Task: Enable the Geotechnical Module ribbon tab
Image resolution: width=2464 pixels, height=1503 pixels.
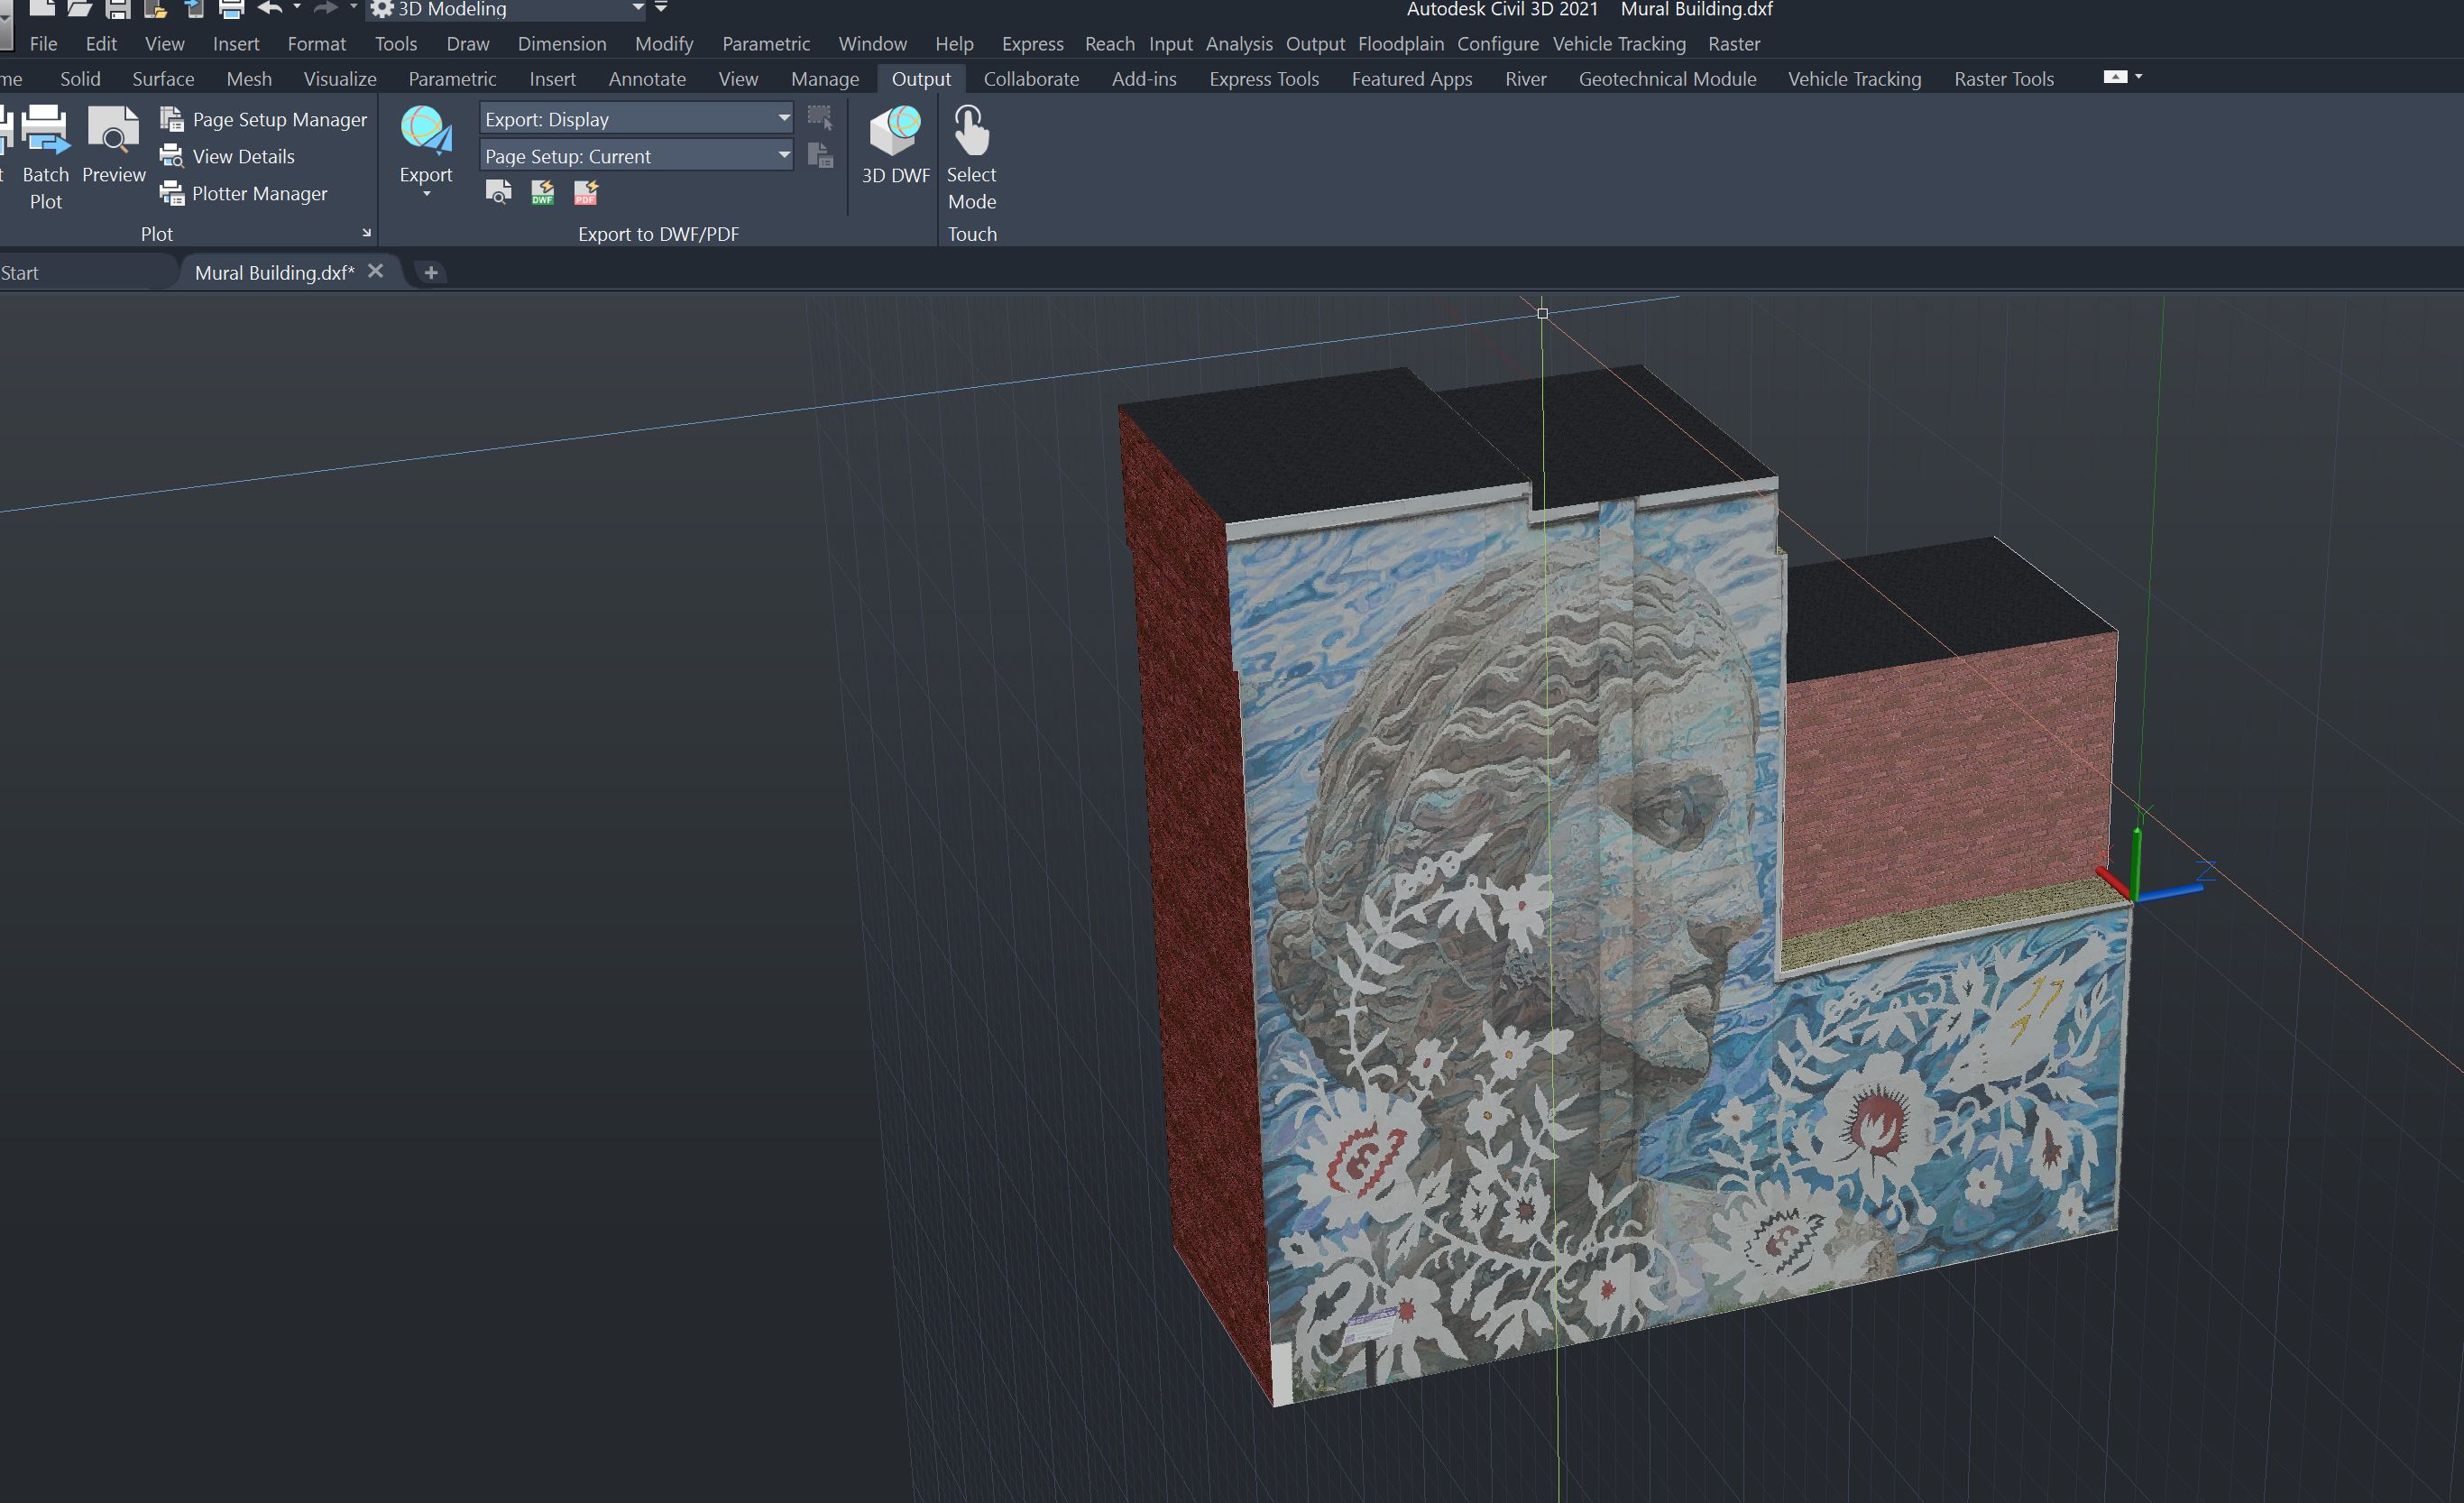Action: (1663, 78)
